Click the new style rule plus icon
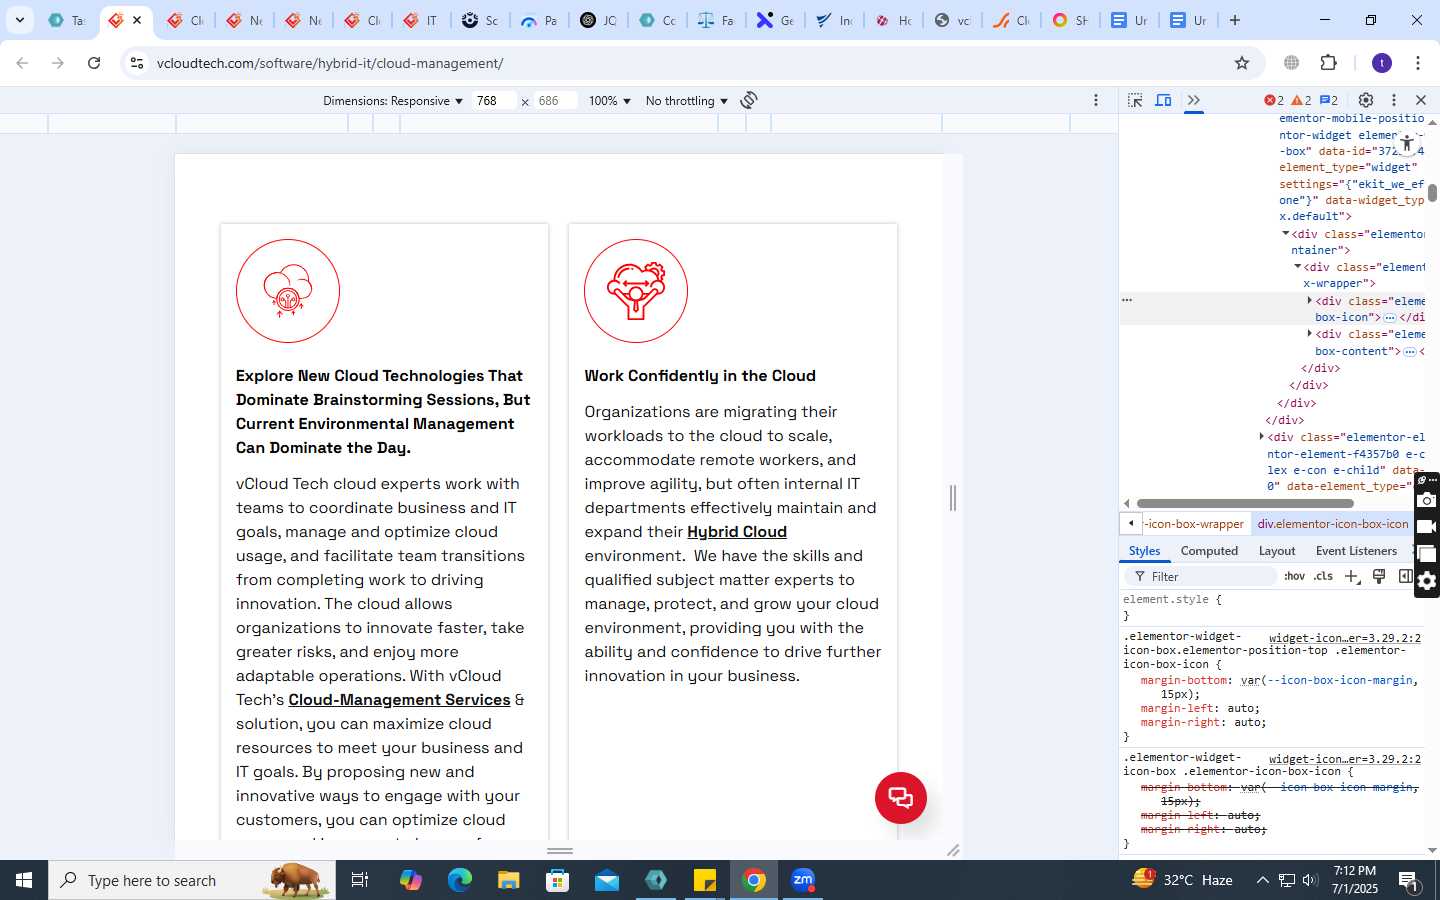1440x900 pixels. click(x=1352, y=576)
